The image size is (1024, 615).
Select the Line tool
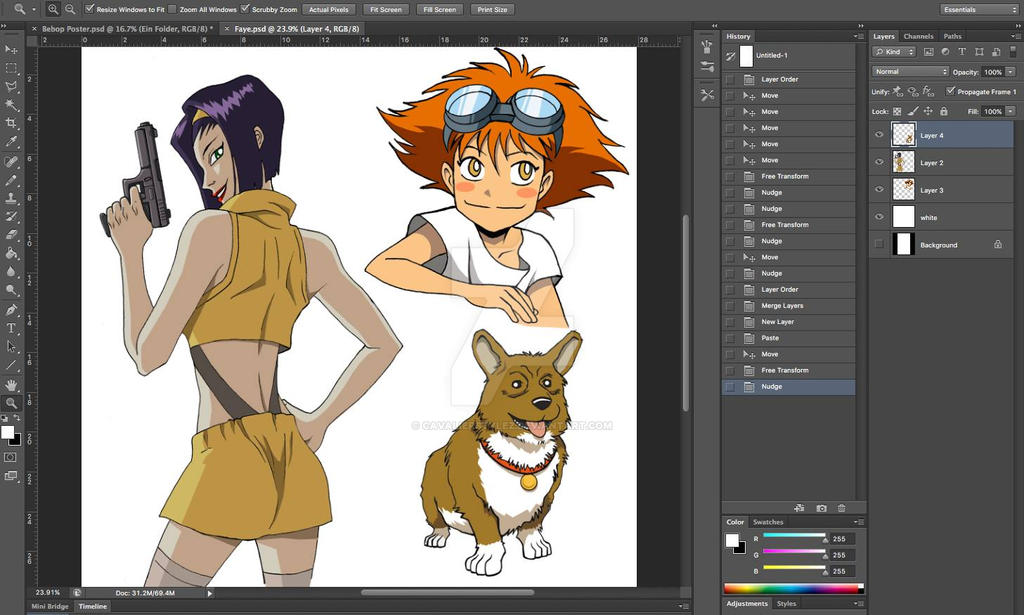point(11,365)
